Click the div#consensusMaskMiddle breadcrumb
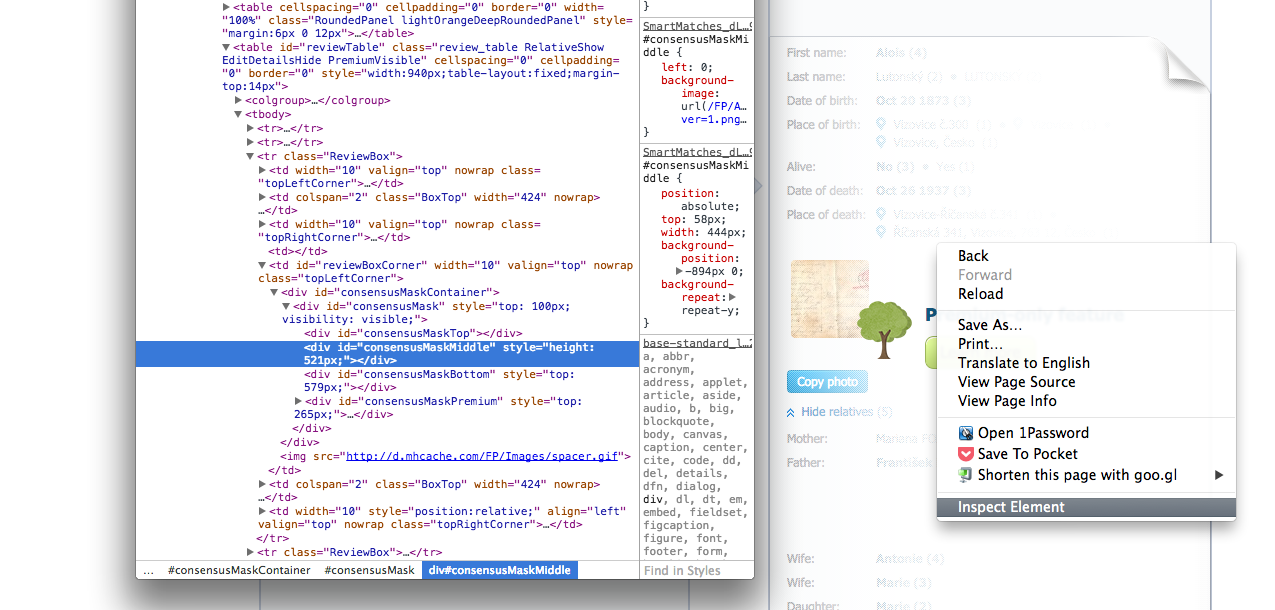 499,570
